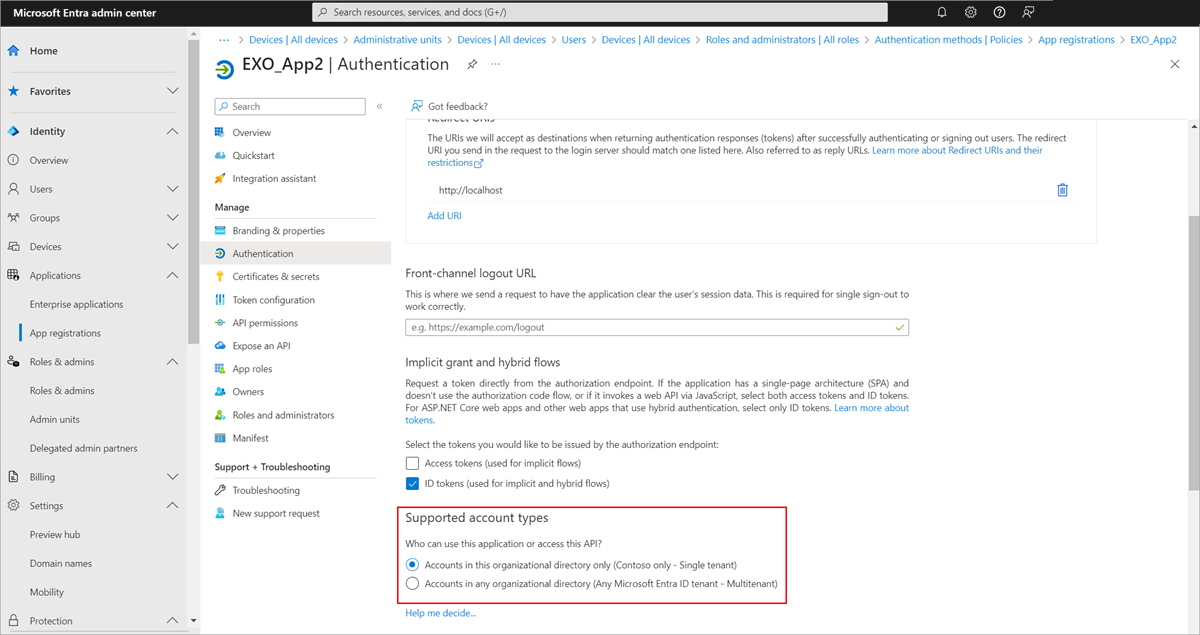
Task: Open notifications bell icon
Action: 942,12
